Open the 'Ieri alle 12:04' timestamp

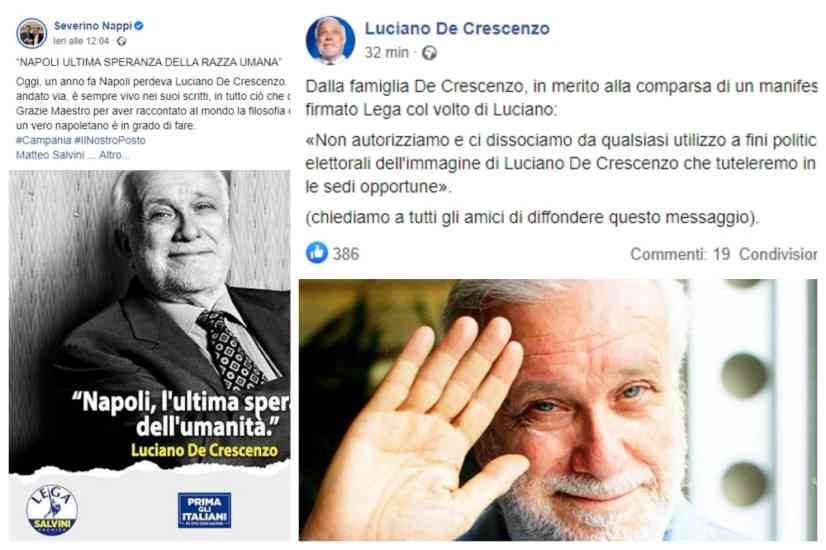(81, 41)
